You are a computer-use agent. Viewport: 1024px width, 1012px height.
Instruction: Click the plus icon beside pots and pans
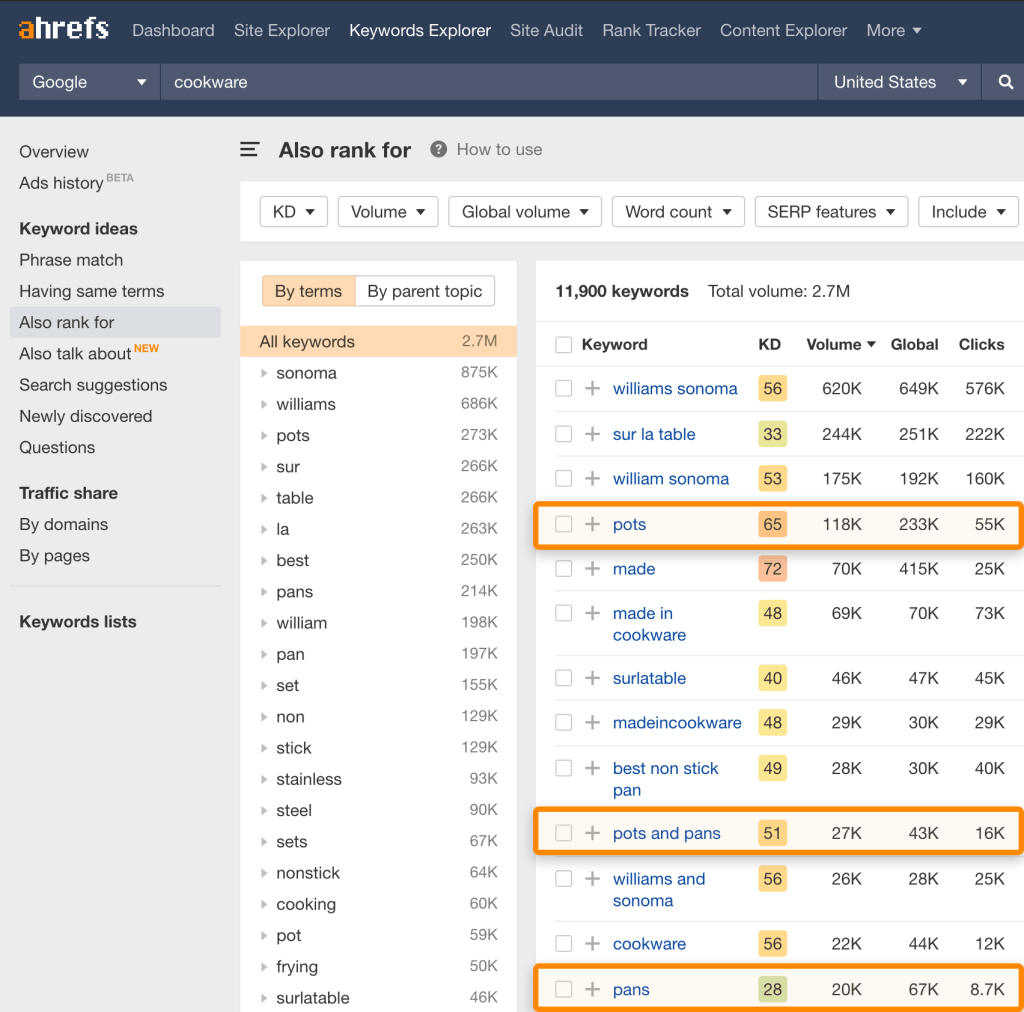coord(592,832)
